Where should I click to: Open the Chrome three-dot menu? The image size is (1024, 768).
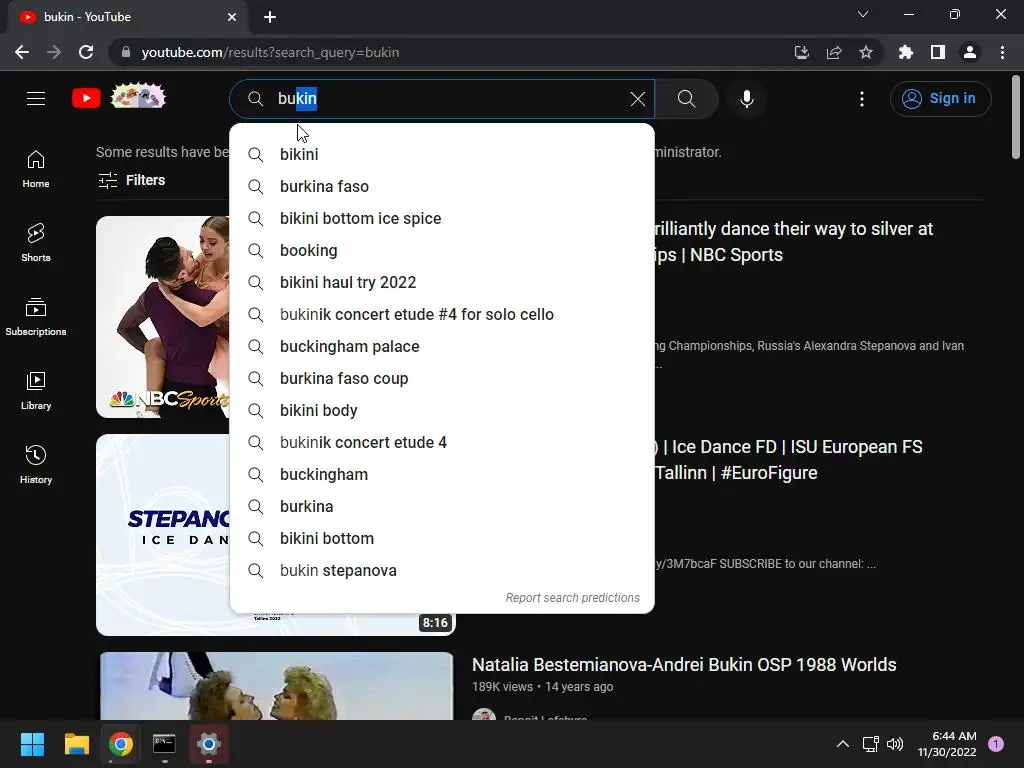1002,52
